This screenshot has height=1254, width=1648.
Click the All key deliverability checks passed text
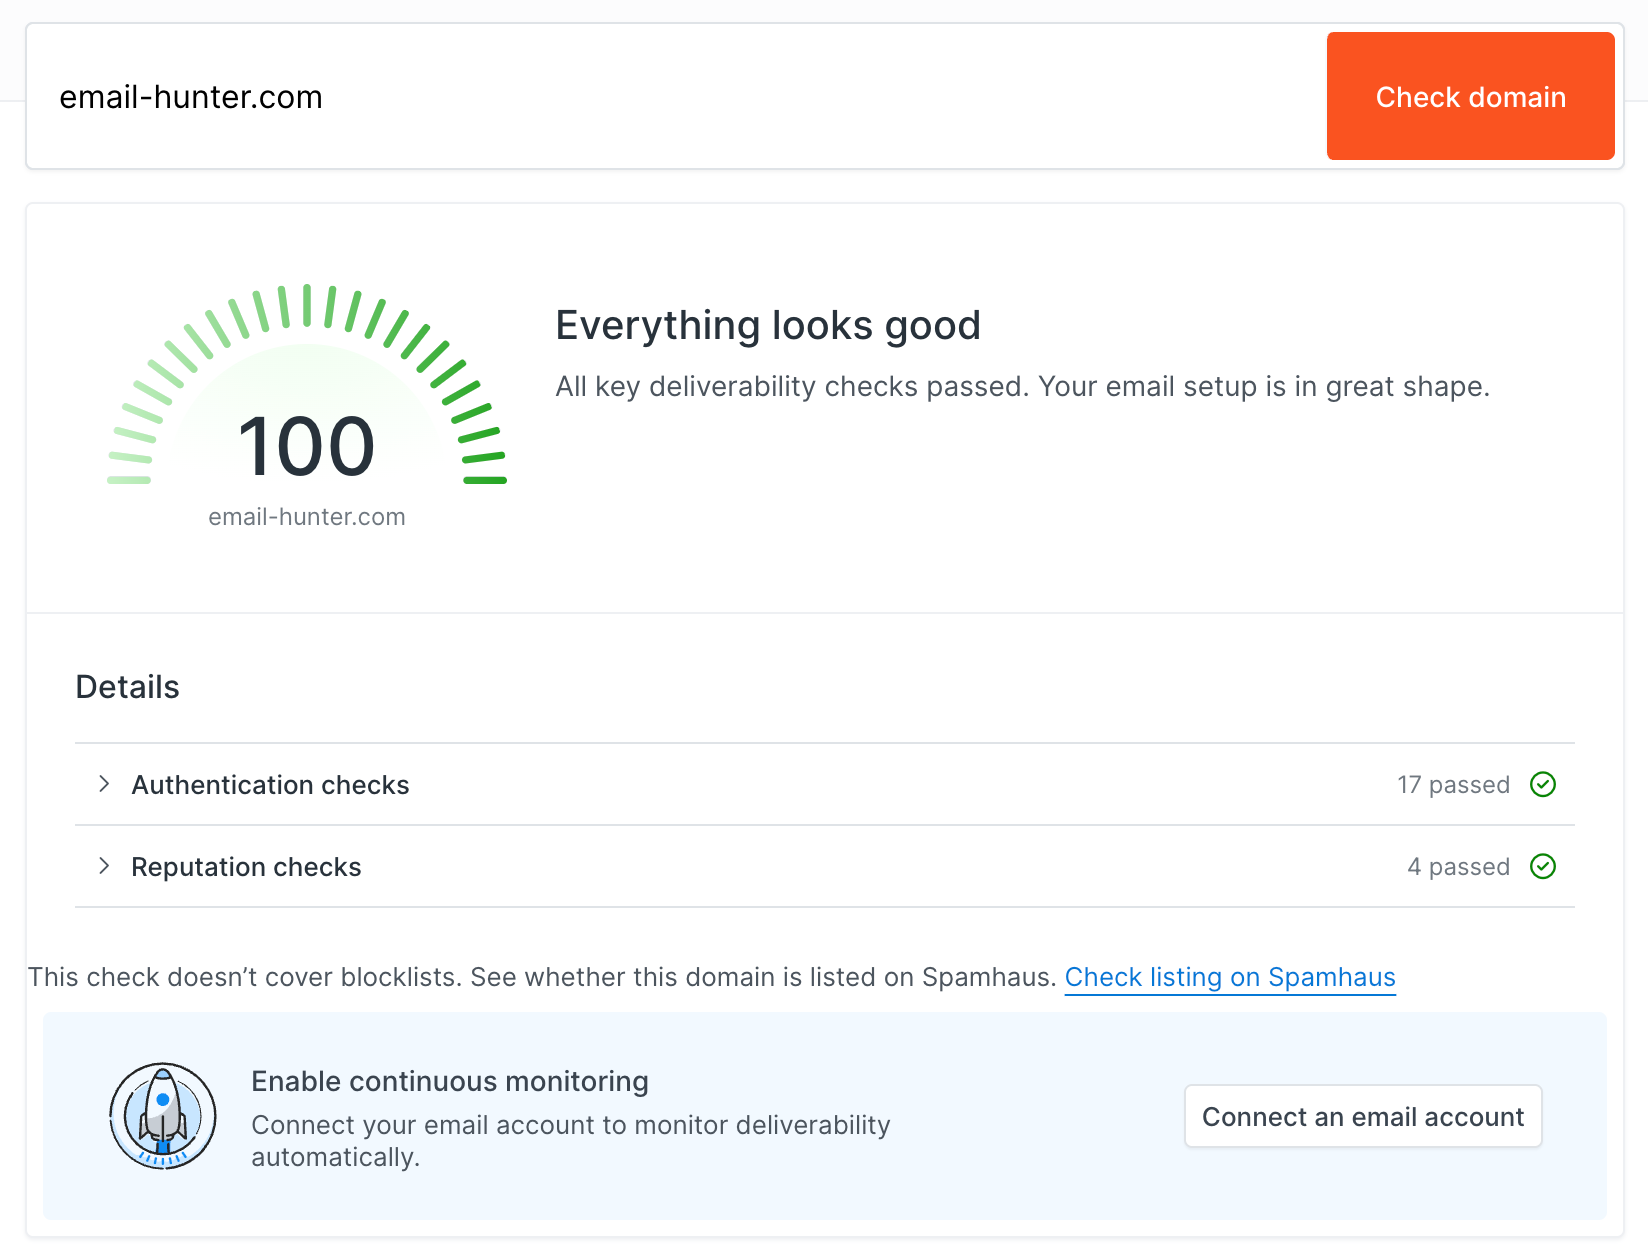pos(1022,387)
